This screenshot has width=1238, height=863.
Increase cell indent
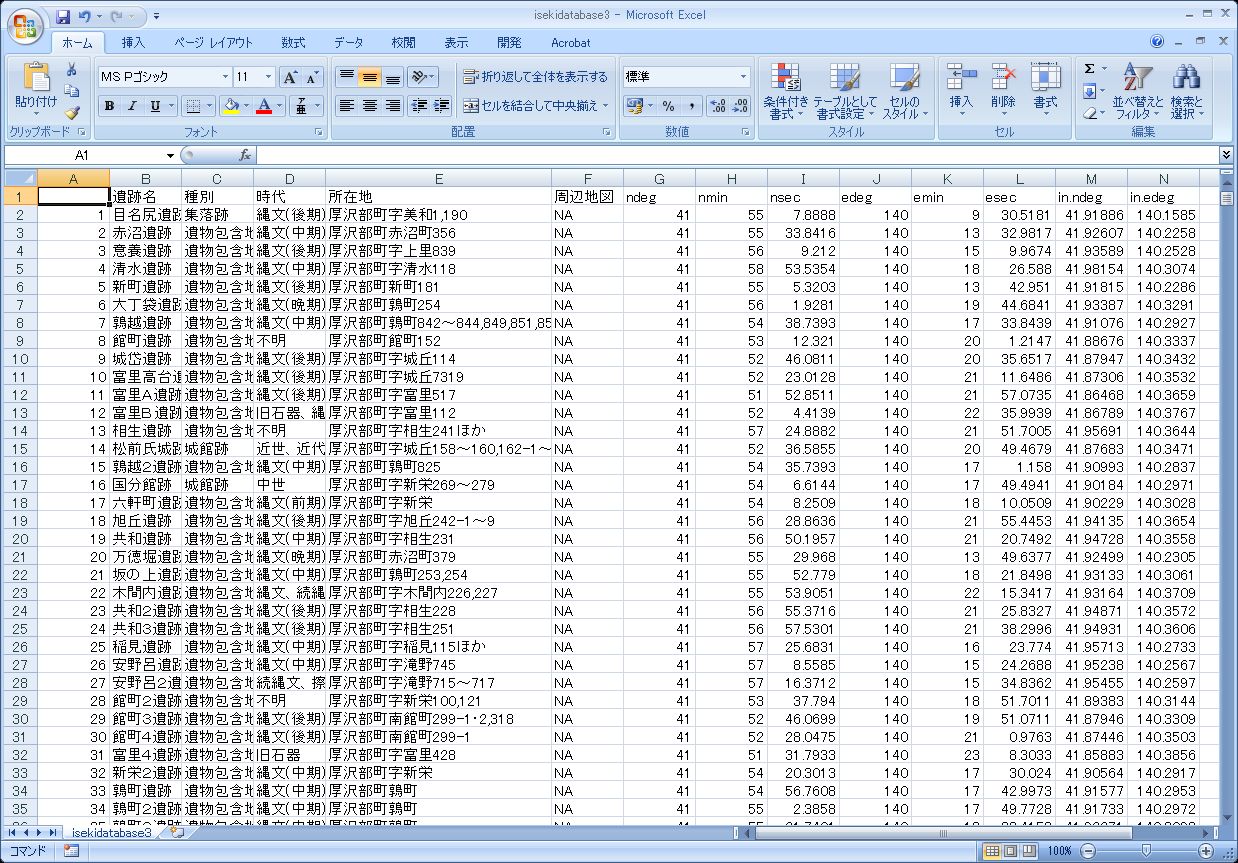[442, 106]
